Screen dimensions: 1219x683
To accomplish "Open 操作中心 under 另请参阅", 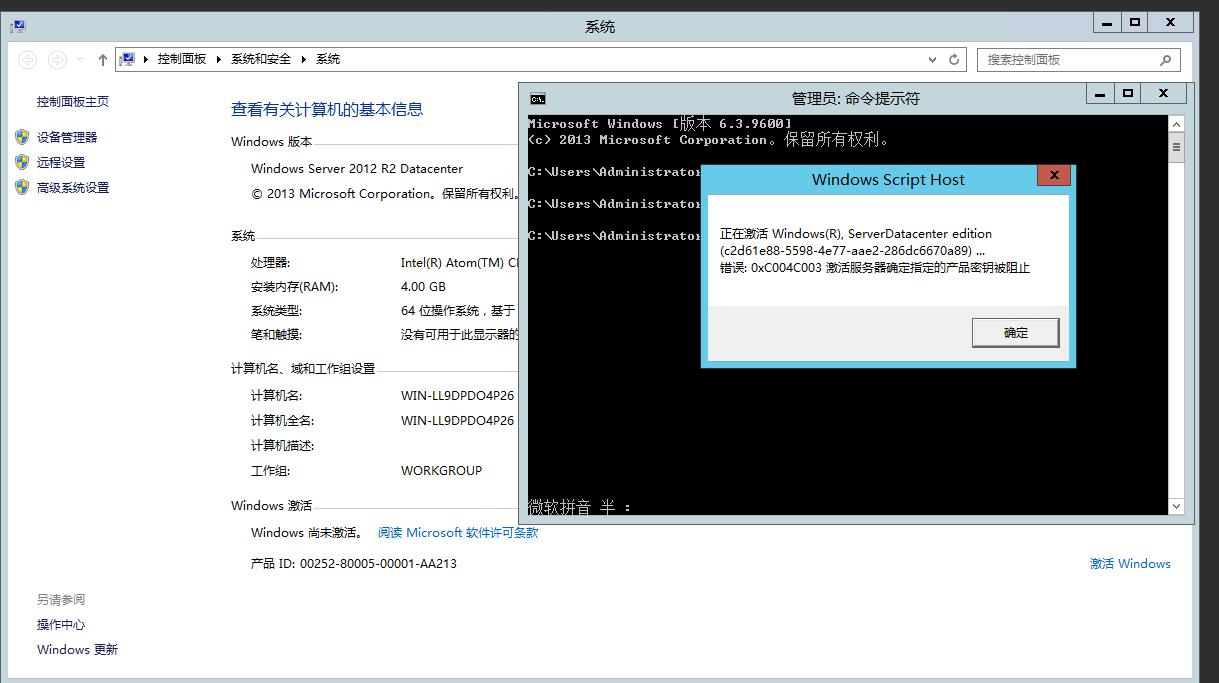I will 61,624.
